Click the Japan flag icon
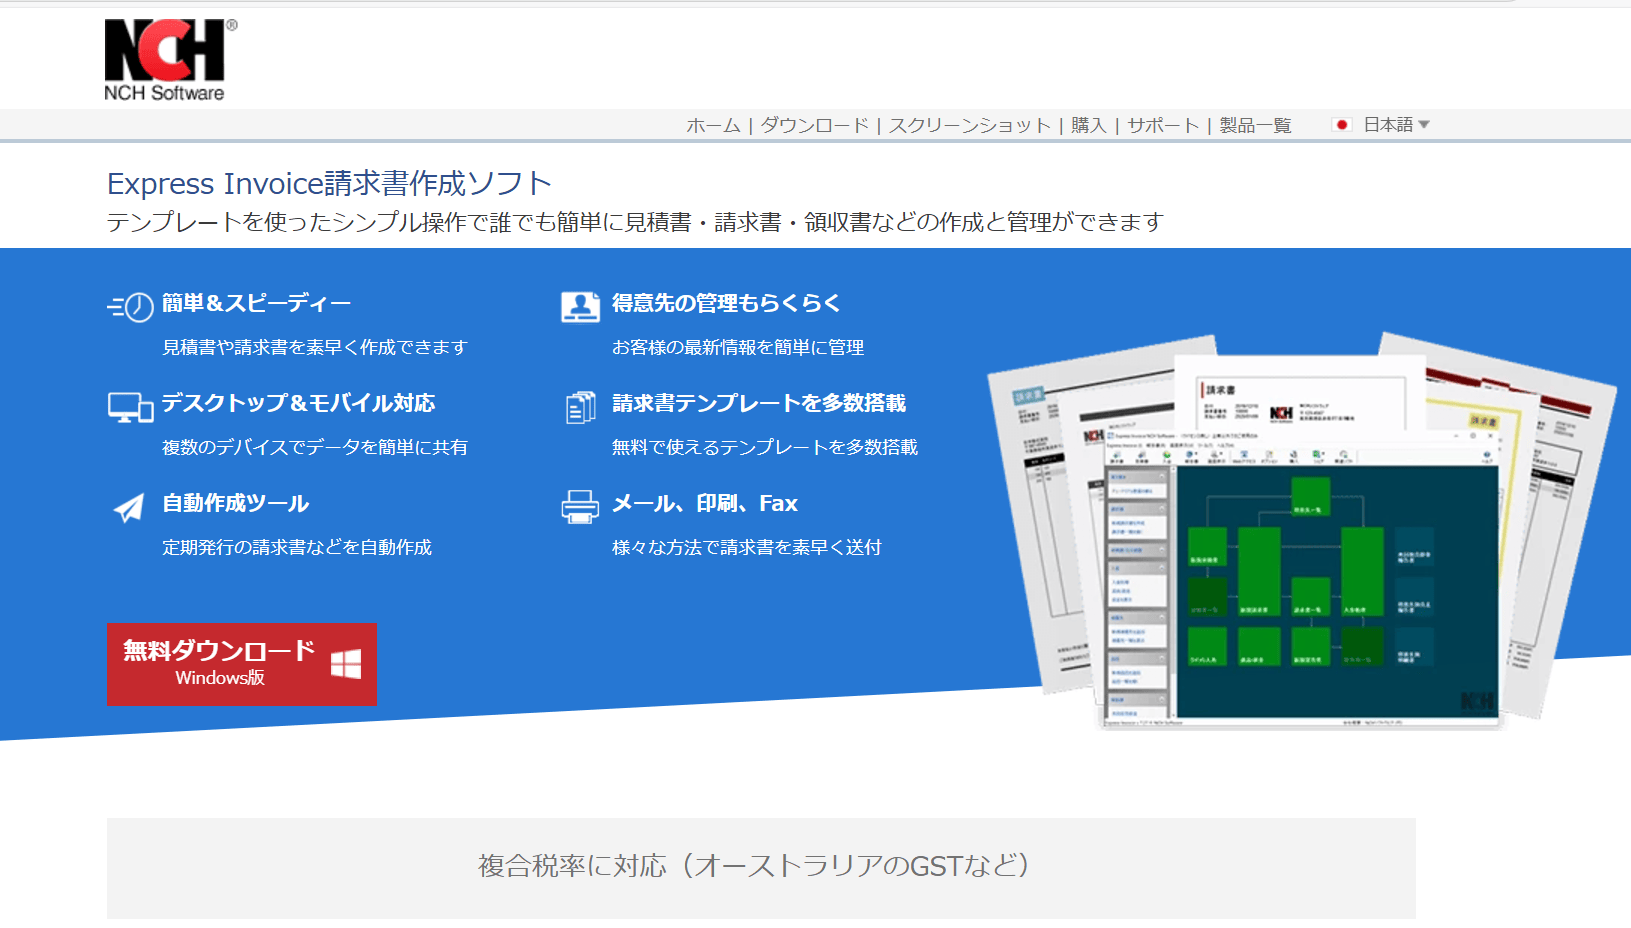The width and height of the screenshot is (1631, 928). [1342, 125]
